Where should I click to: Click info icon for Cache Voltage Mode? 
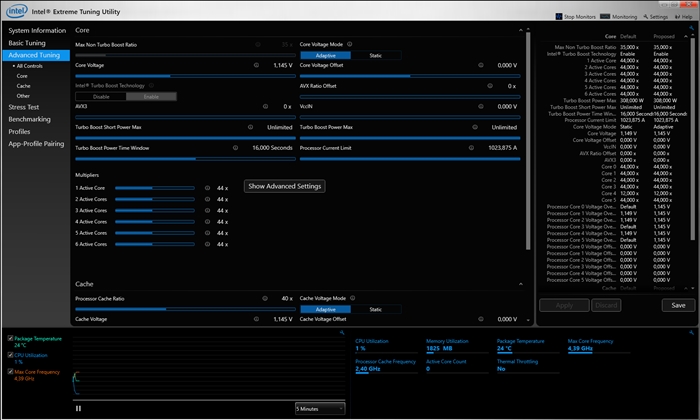(x=352, y=298)
